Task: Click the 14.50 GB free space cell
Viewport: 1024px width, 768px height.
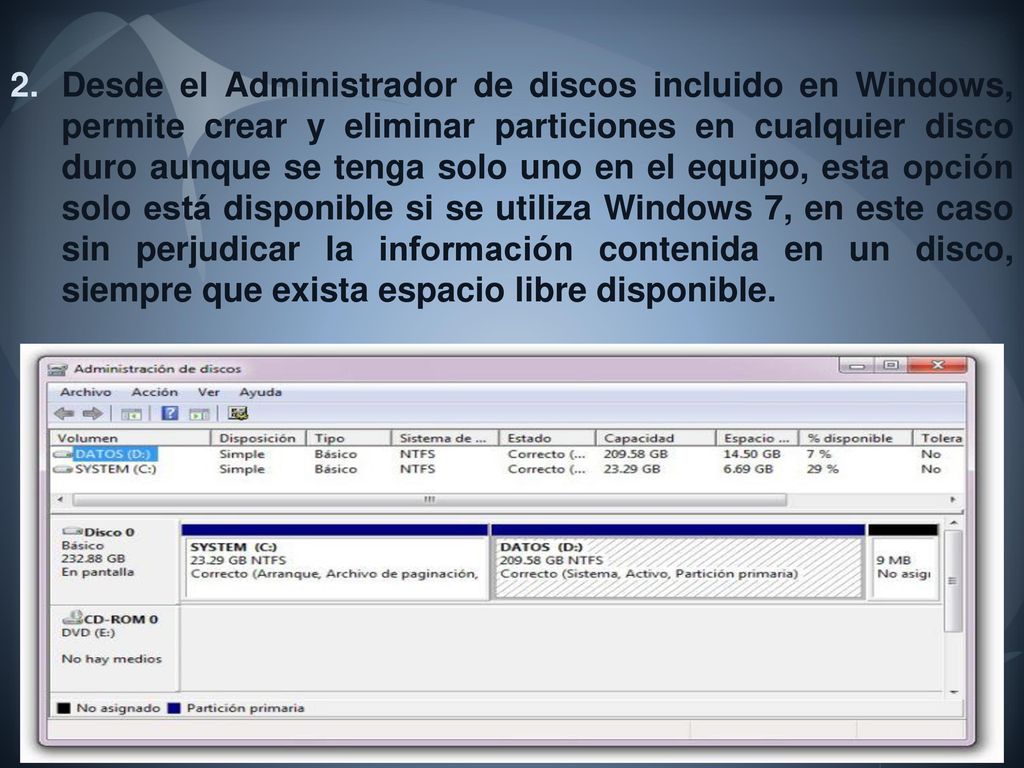Action: (752, 454)
